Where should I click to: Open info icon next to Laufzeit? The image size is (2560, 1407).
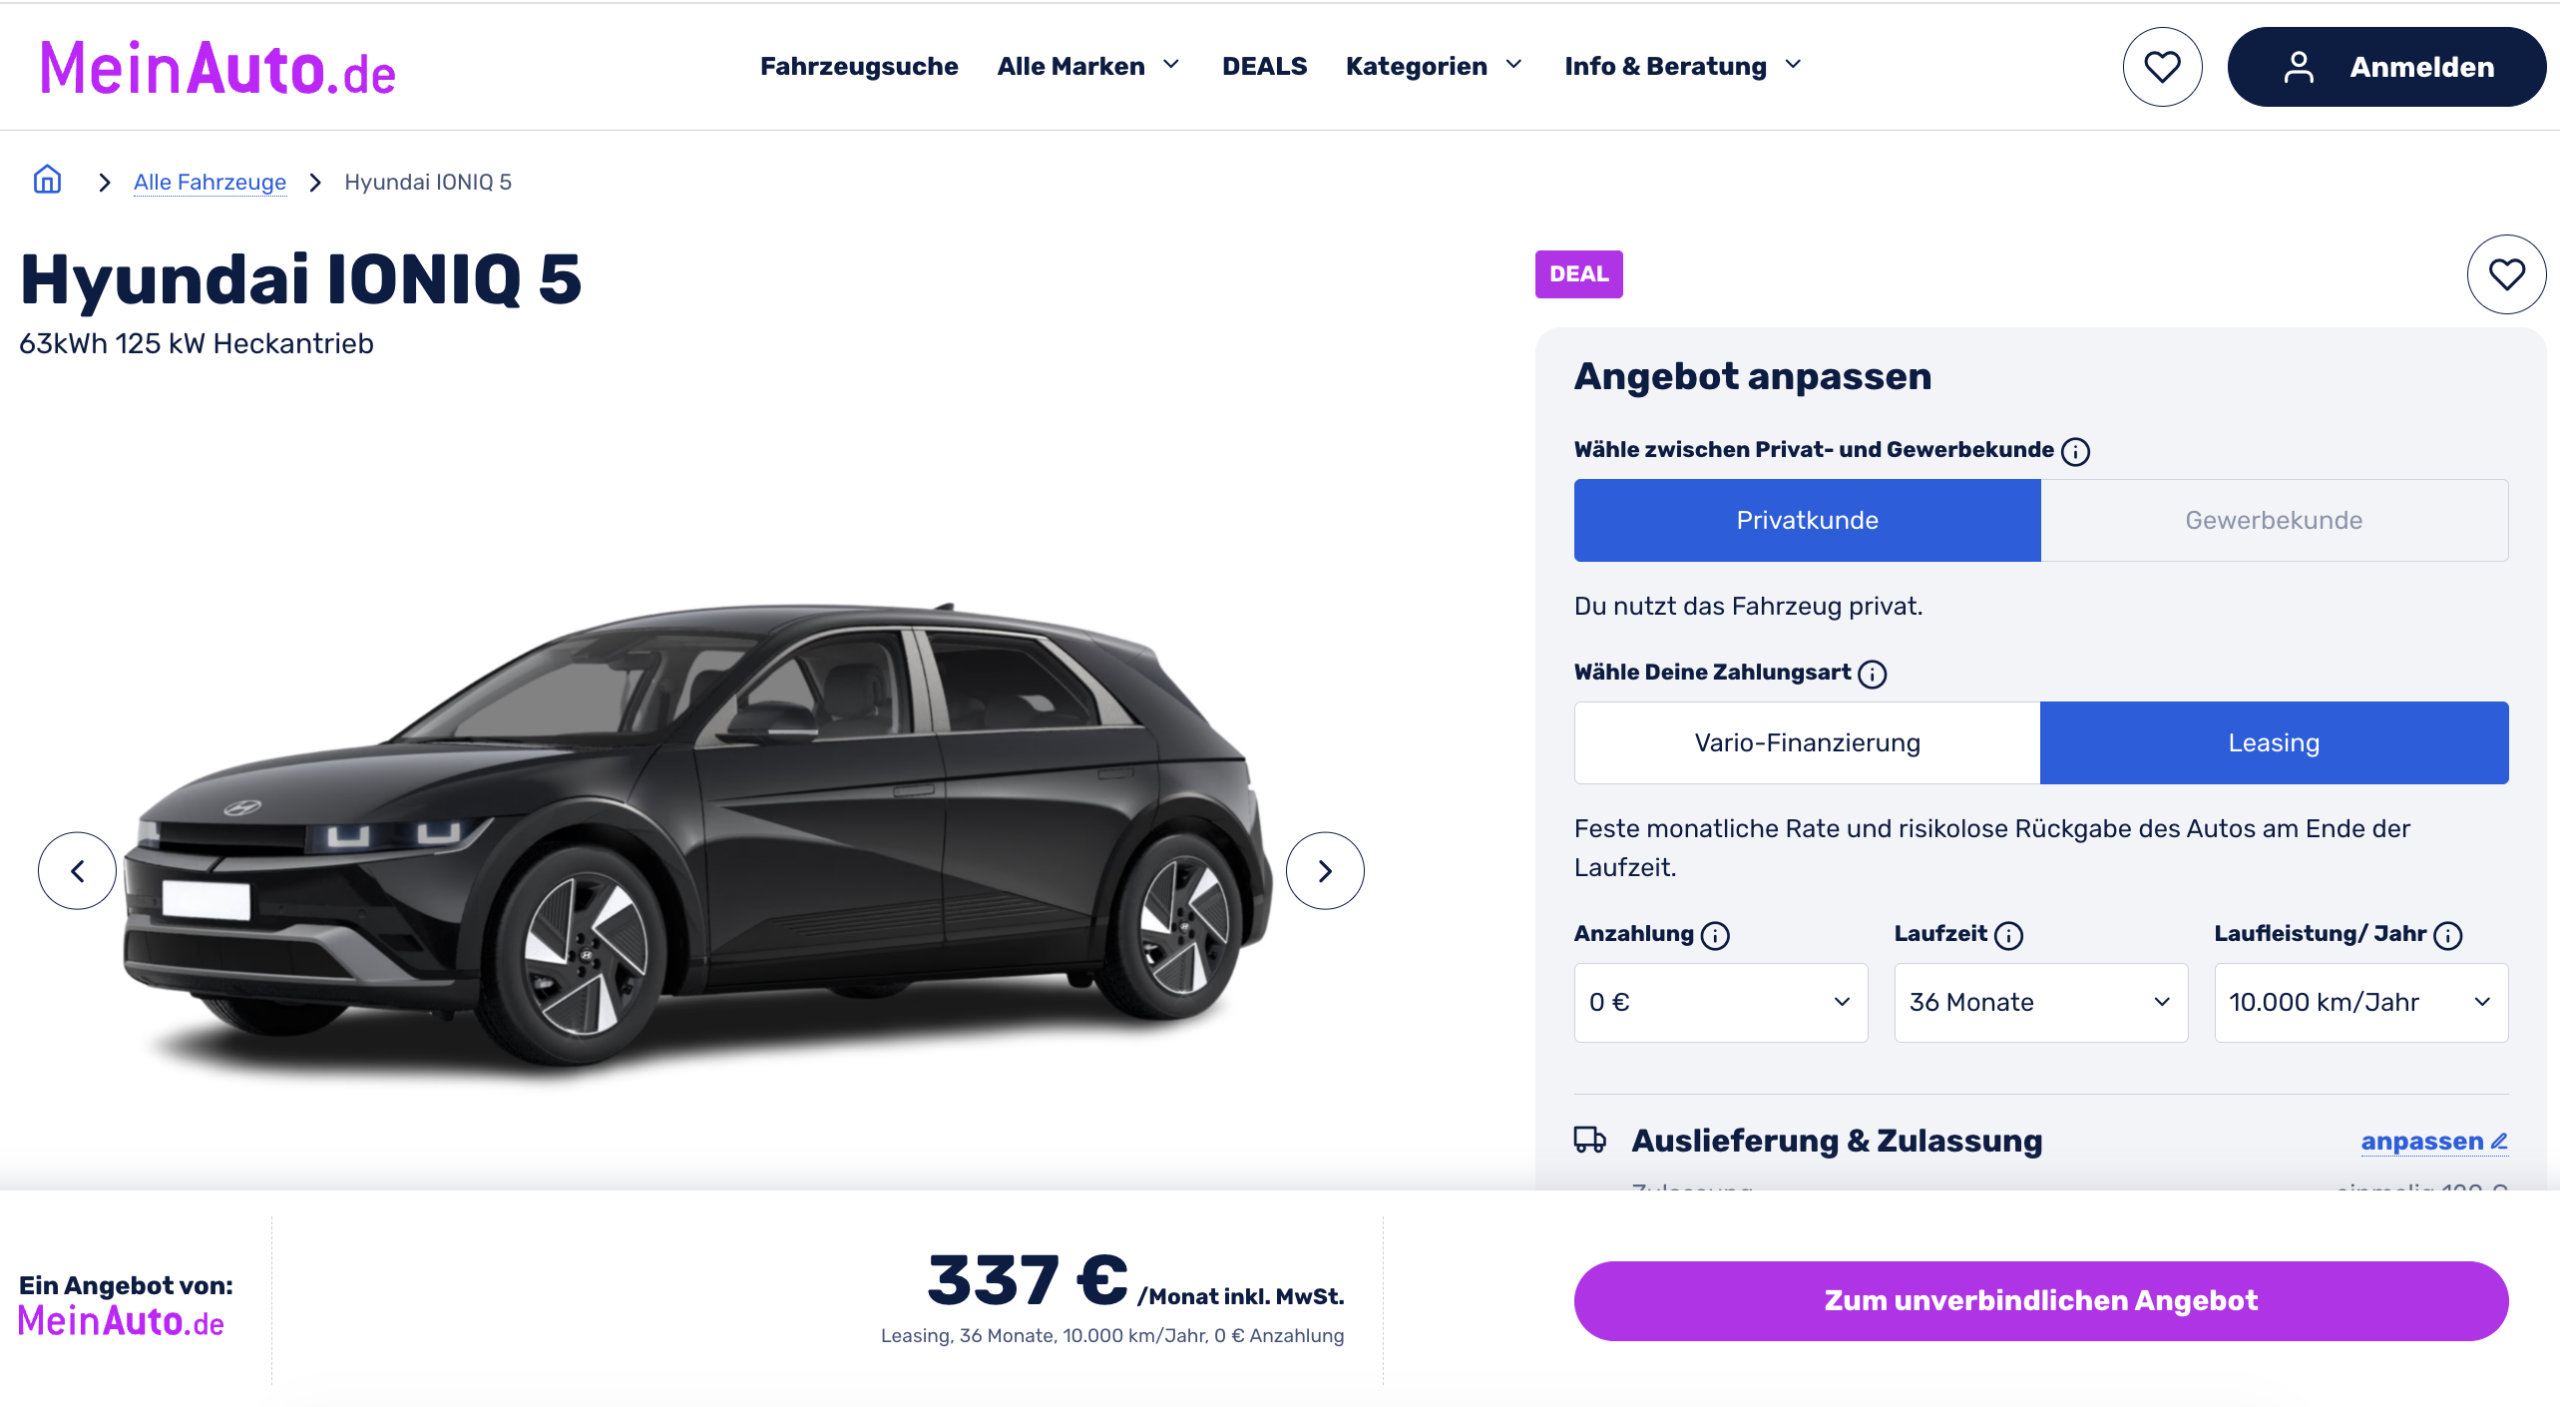tap(2008, 935)
